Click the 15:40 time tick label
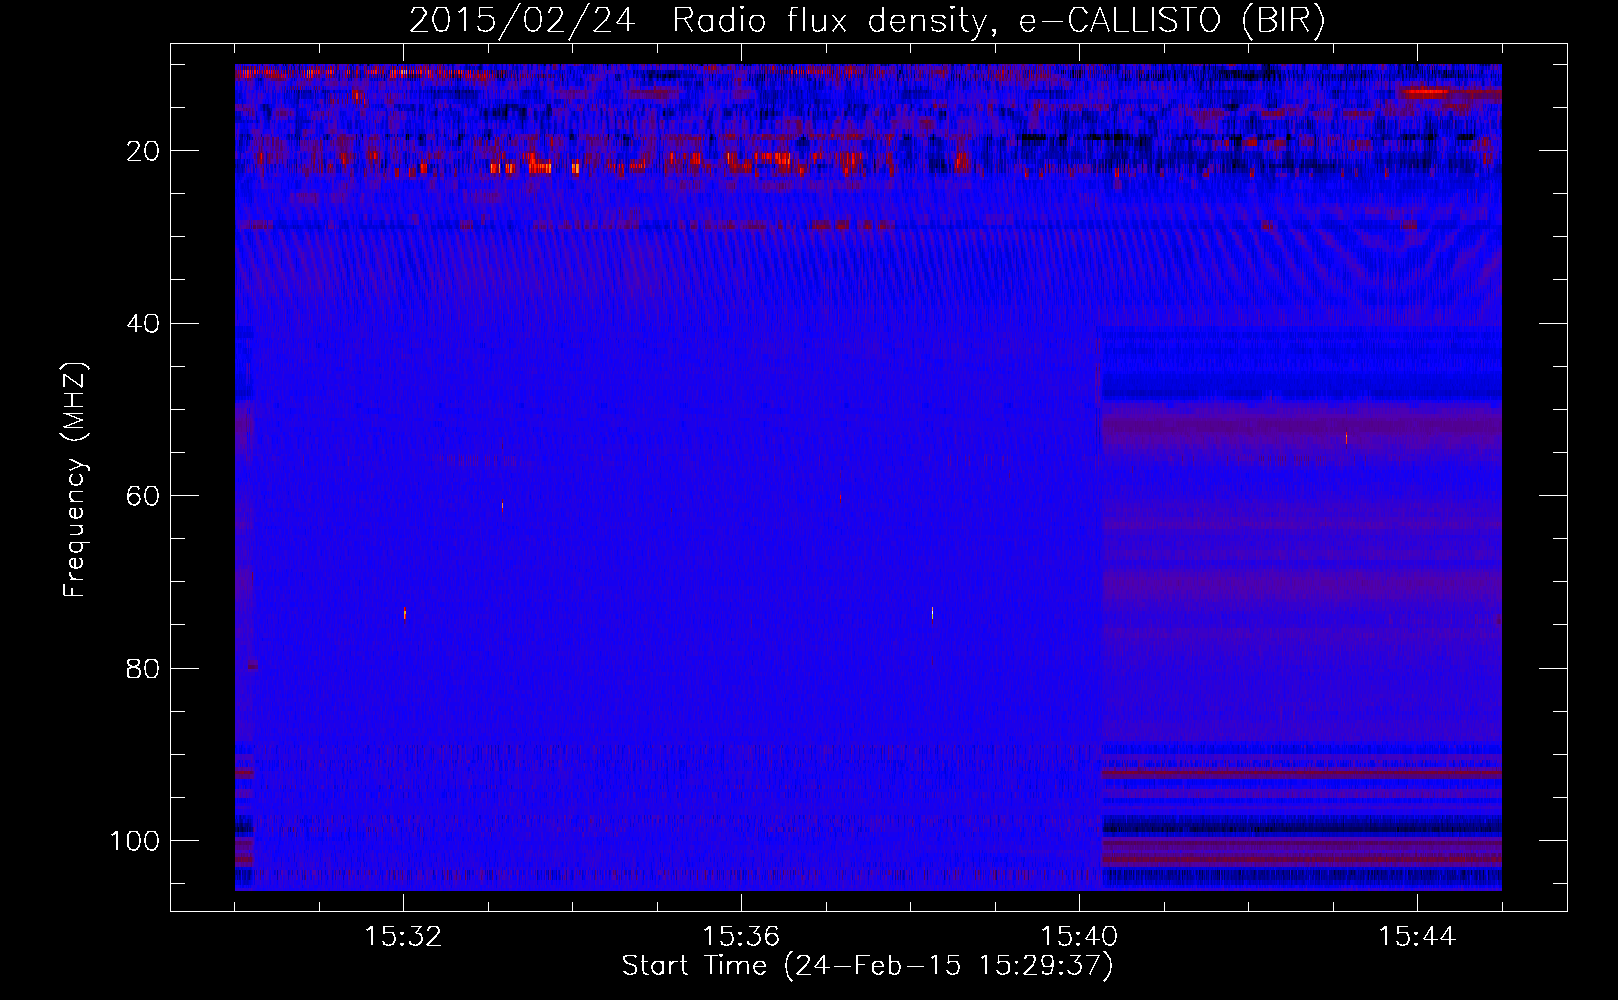The width and height of the screenshot is (1618, 1000). tap(1079, 937)
